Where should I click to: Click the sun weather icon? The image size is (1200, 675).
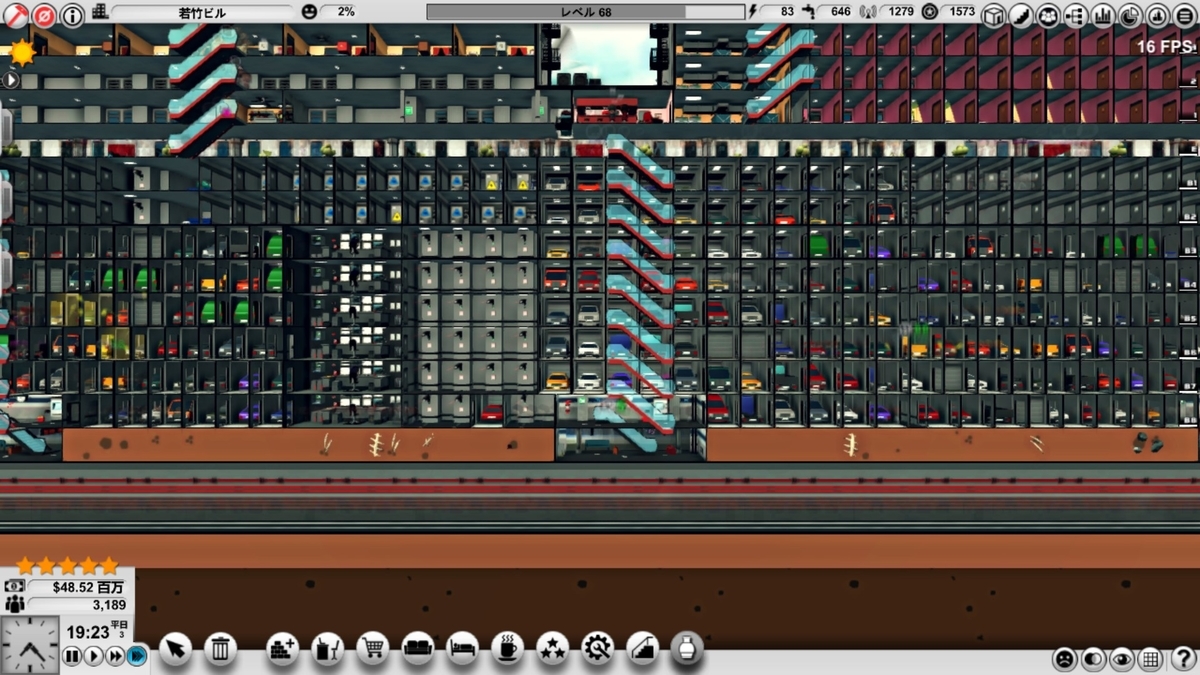point(22,52)
